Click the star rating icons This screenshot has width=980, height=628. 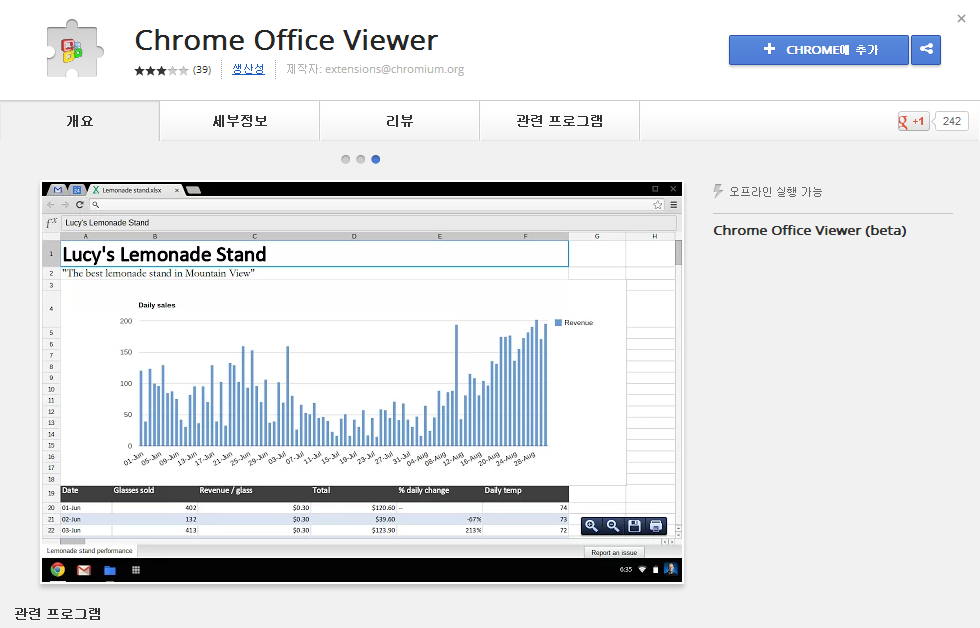coord(161,70)
